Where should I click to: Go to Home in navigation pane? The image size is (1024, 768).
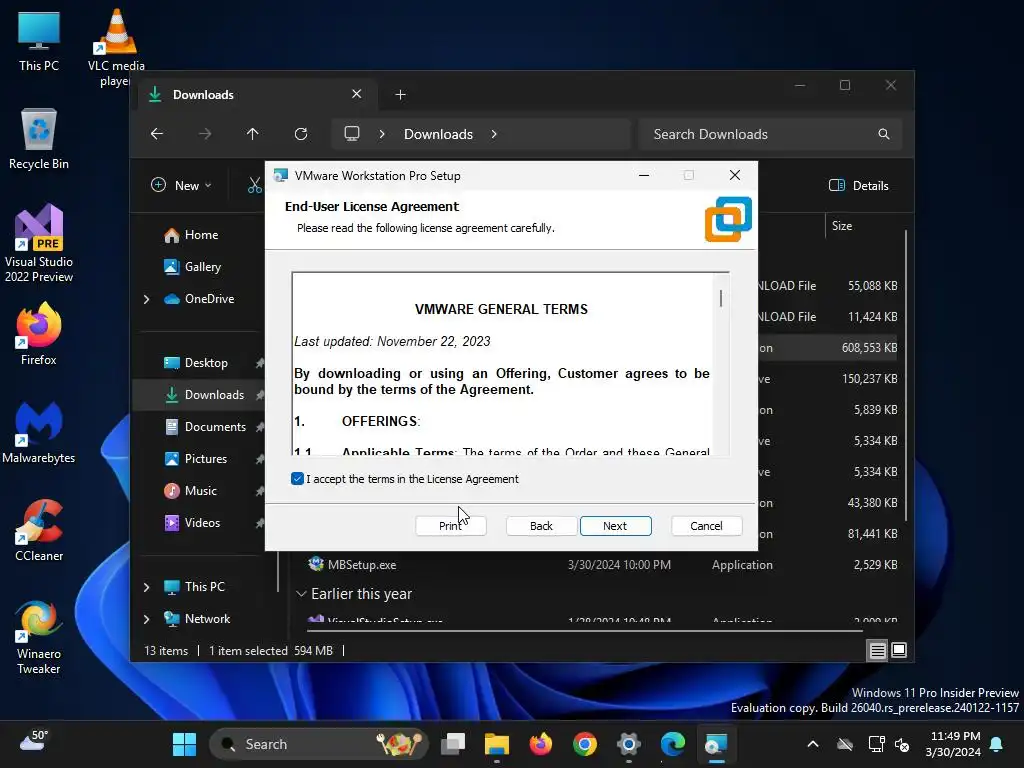(201, 234)
